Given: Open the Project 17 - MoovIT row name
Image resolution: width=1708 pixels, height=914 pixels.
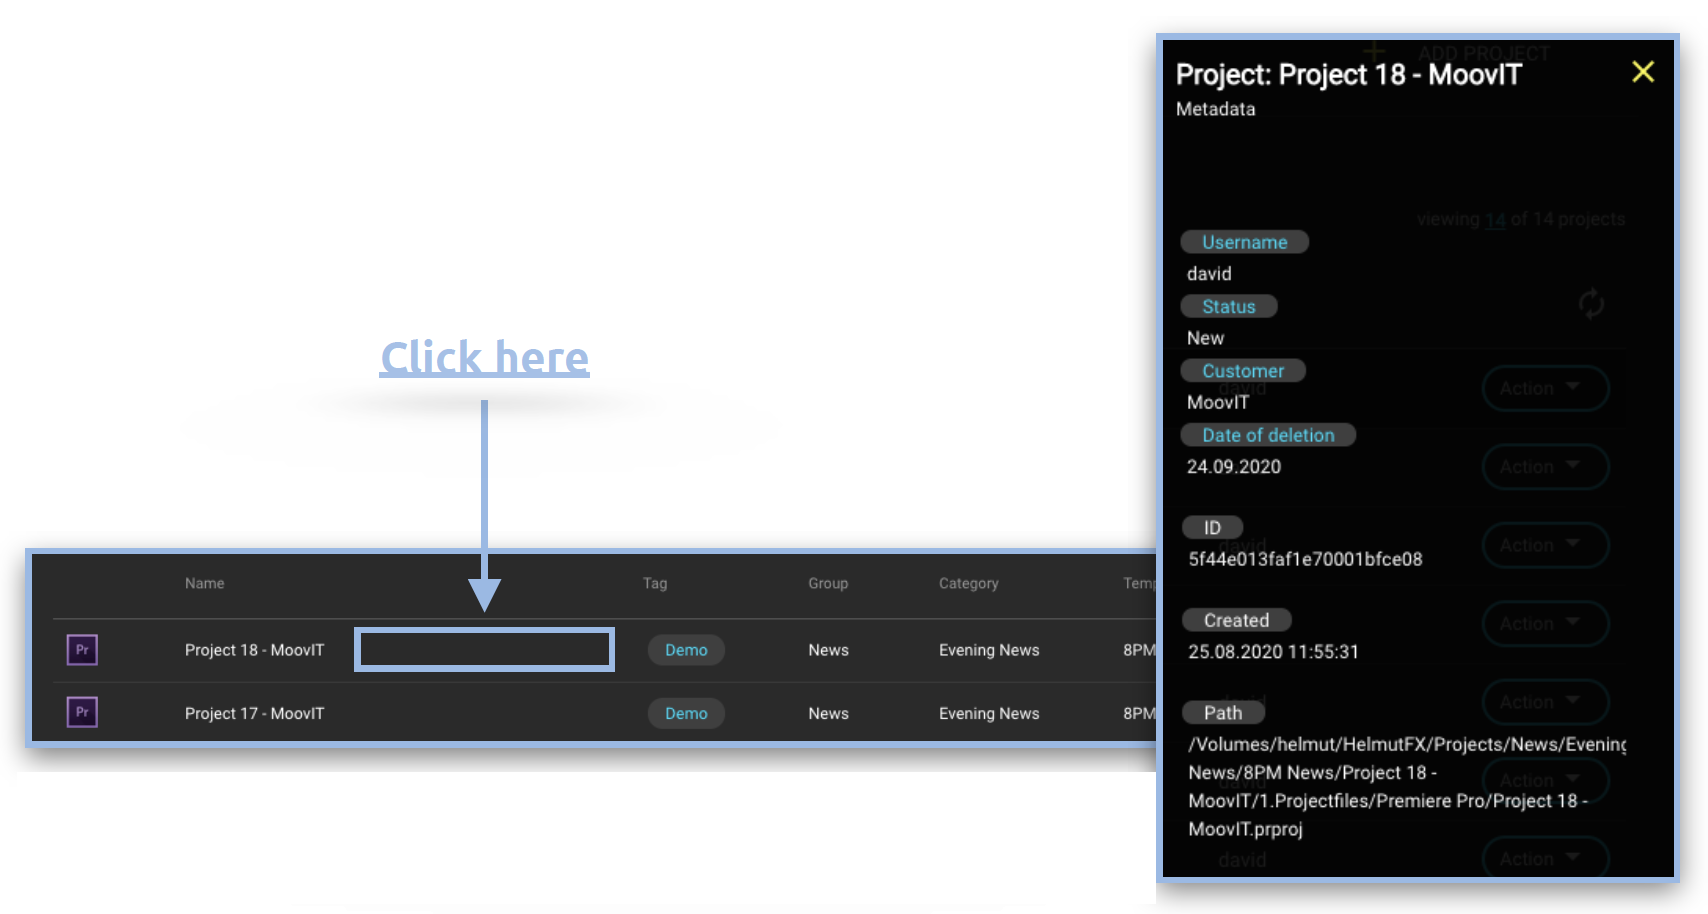Looking at the screenshot, I should pos(254,713).
